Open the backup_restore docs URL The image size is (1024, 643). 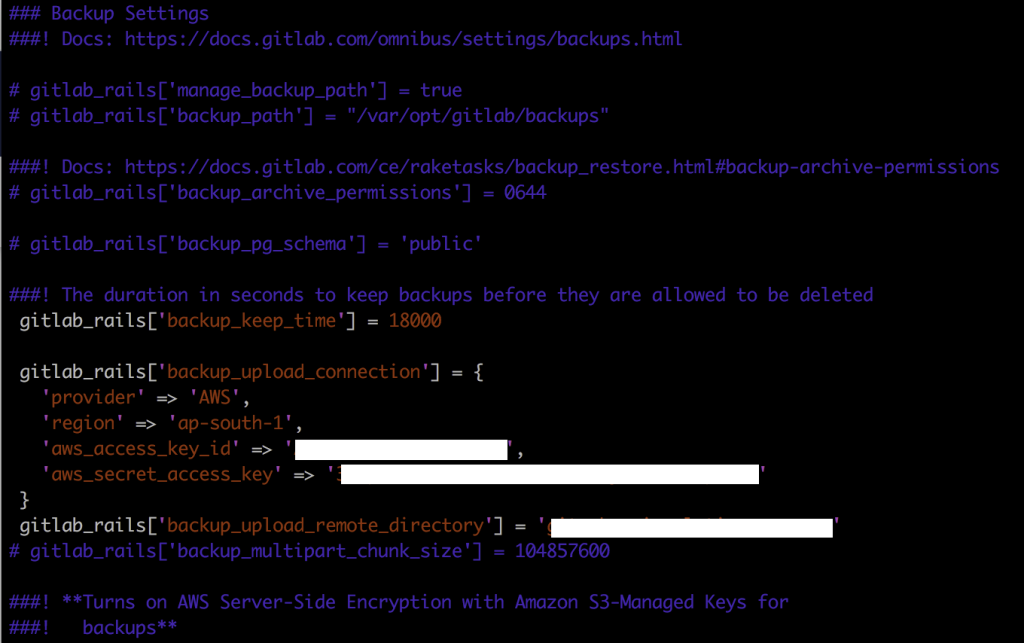pyautogui.click(x=561, y=166)
